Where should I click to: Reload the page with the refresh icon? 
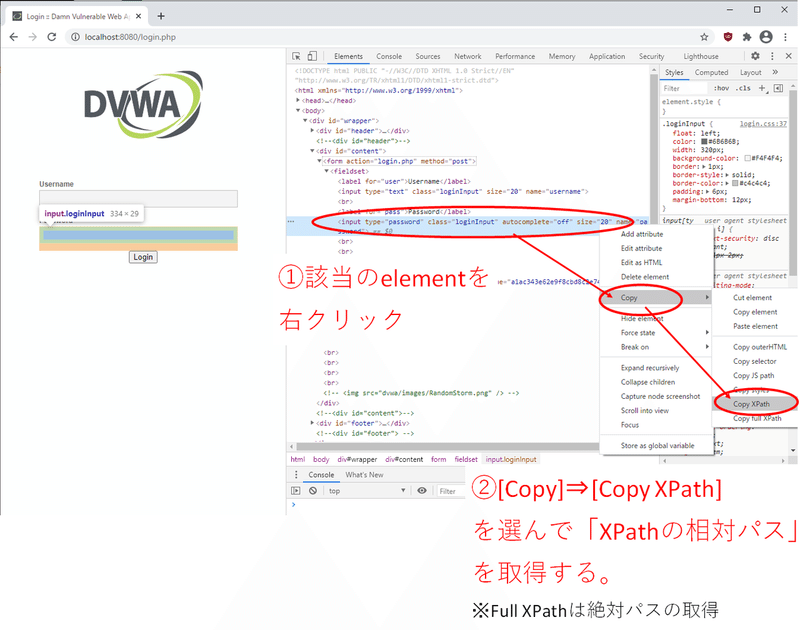click(52, 37)
